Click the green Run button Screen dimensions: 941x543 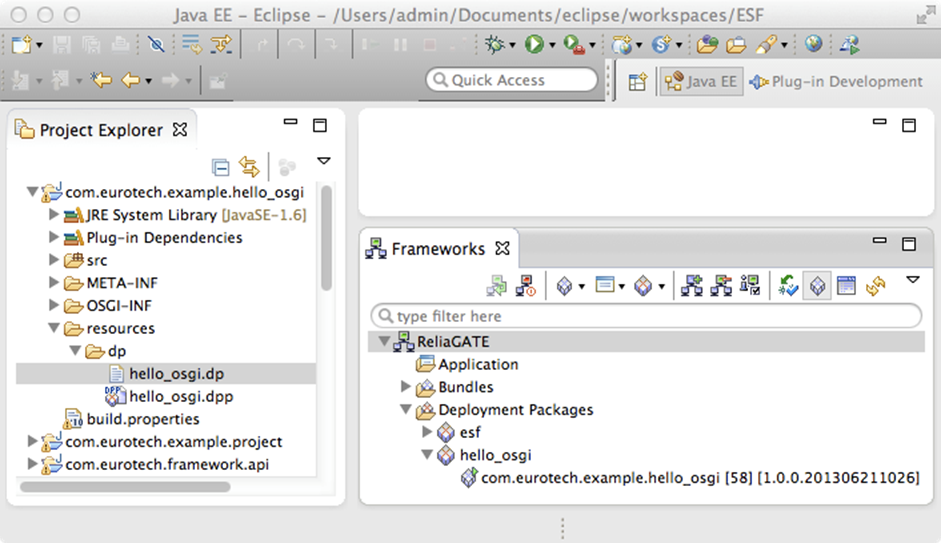point(534,44)
